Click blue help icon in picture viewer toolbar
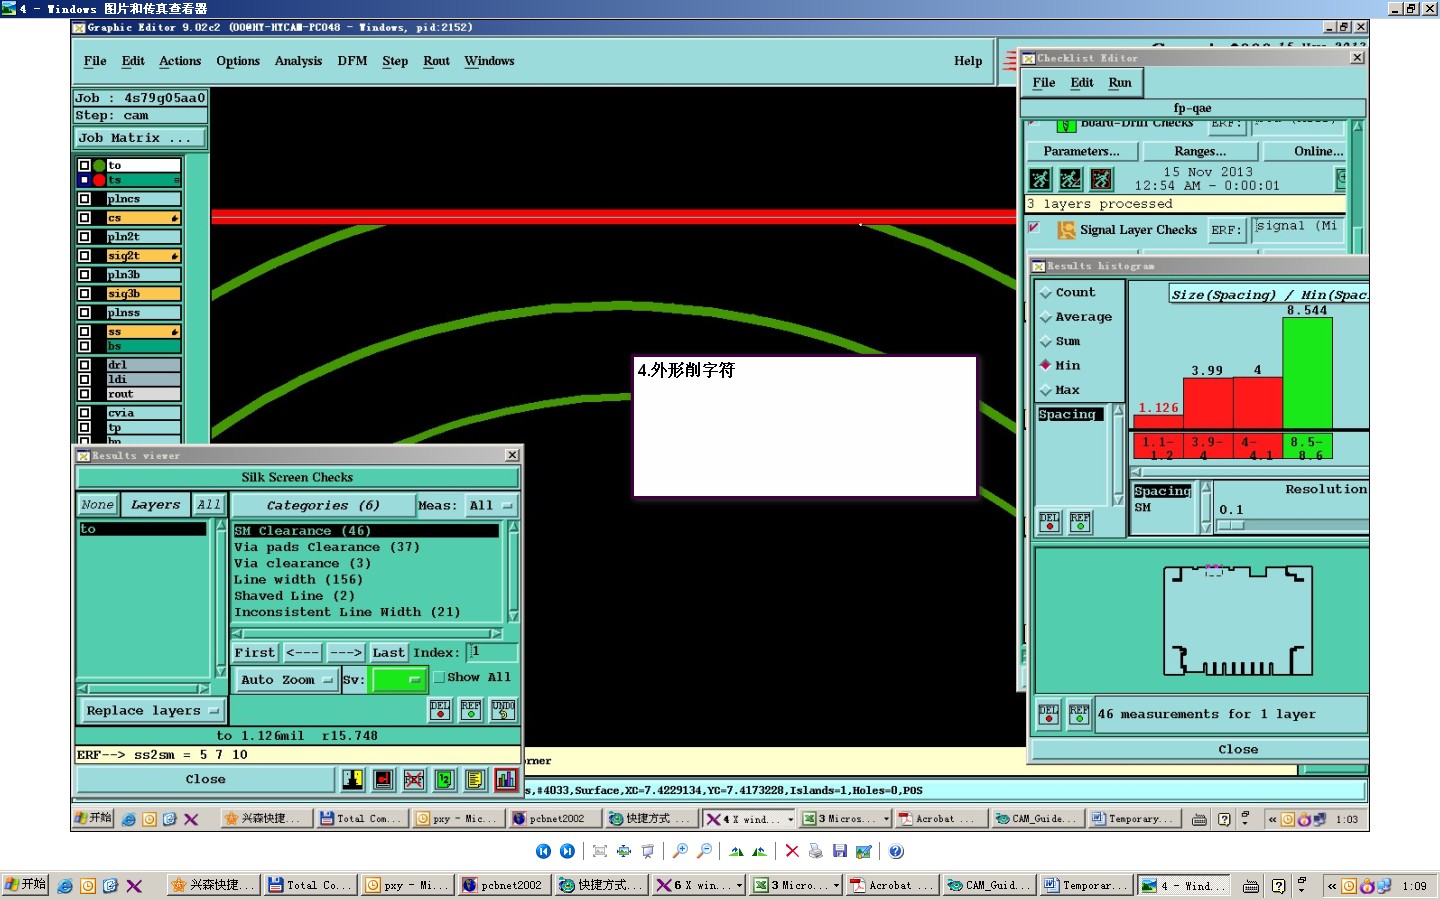Screen dimensions: 1440x900 tap(896, 851)
